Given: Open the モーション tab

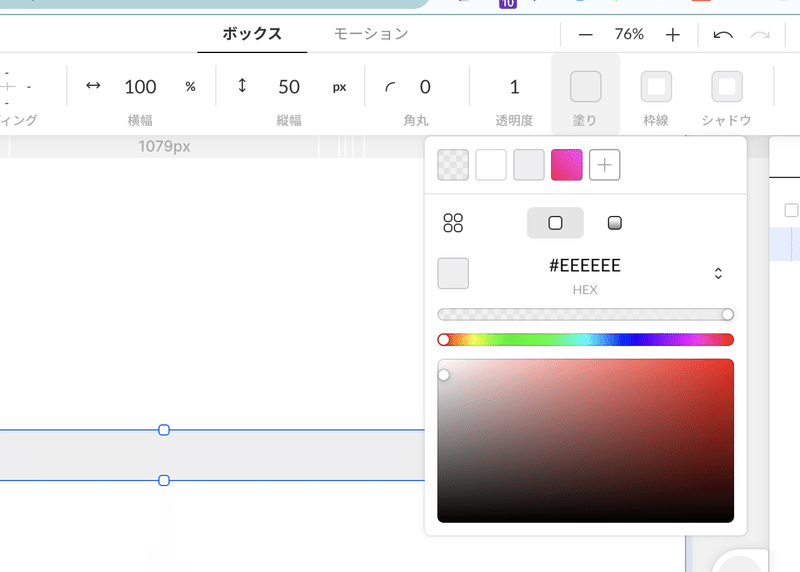Looking at the screenshot, I should [x=371, y=34].
